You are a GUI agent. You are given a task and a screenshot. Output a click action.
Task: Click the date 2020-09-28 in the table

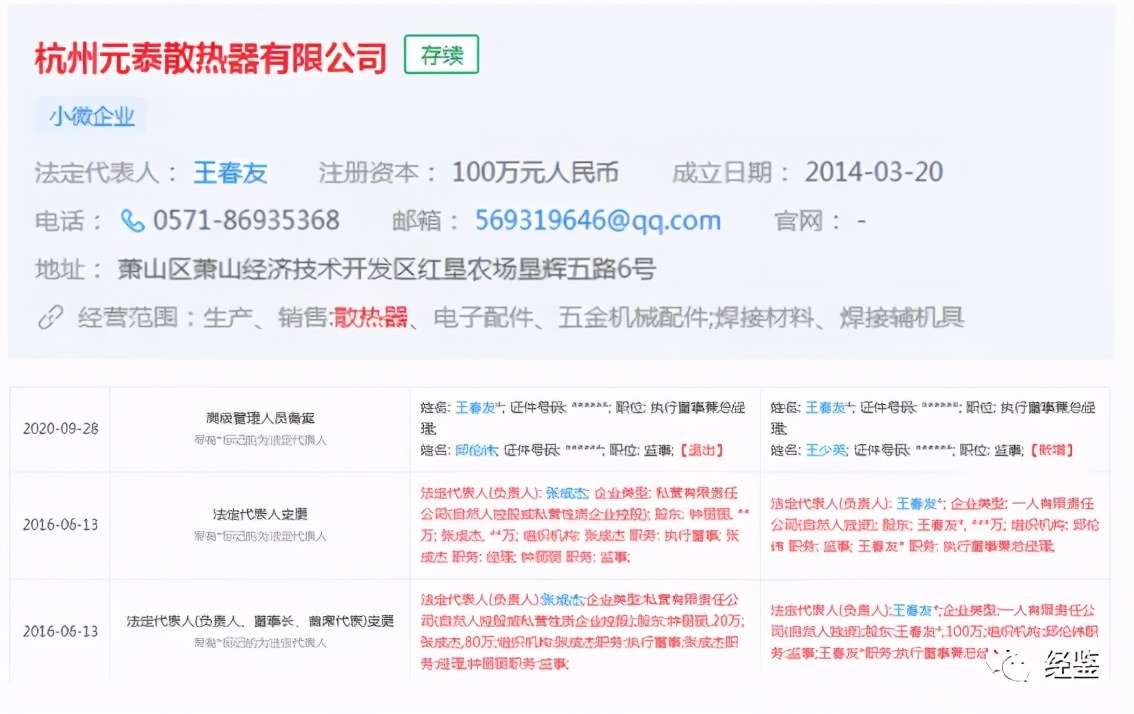pos(58,428)
